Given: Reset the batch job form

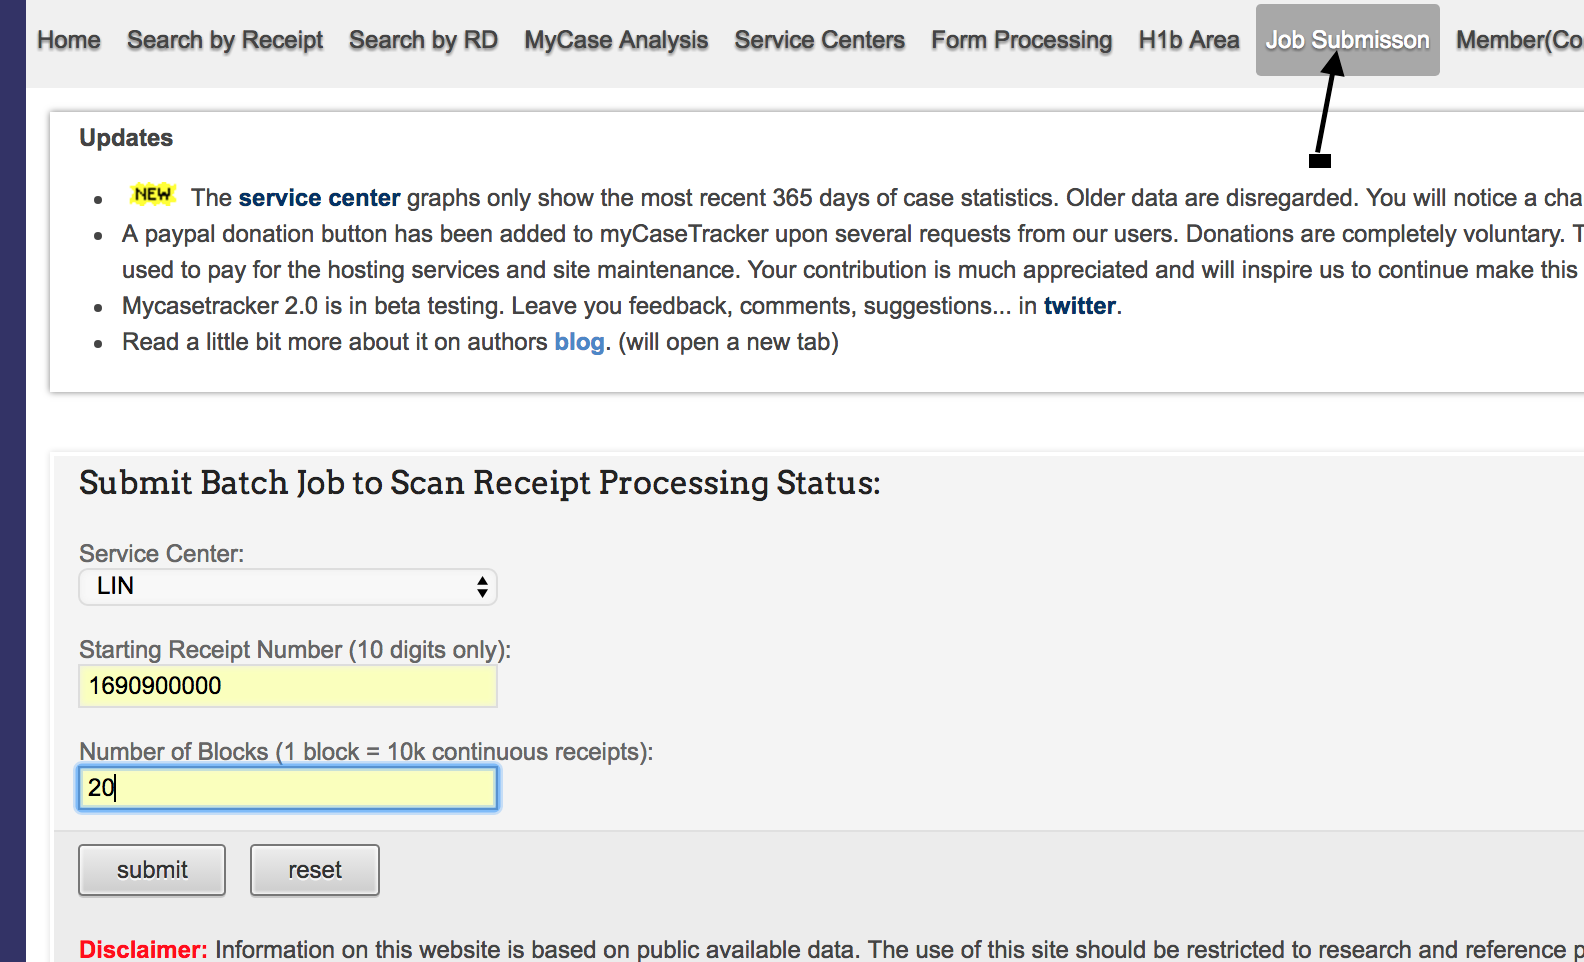Looking at the screenshot, I should (x=315, y=870).
